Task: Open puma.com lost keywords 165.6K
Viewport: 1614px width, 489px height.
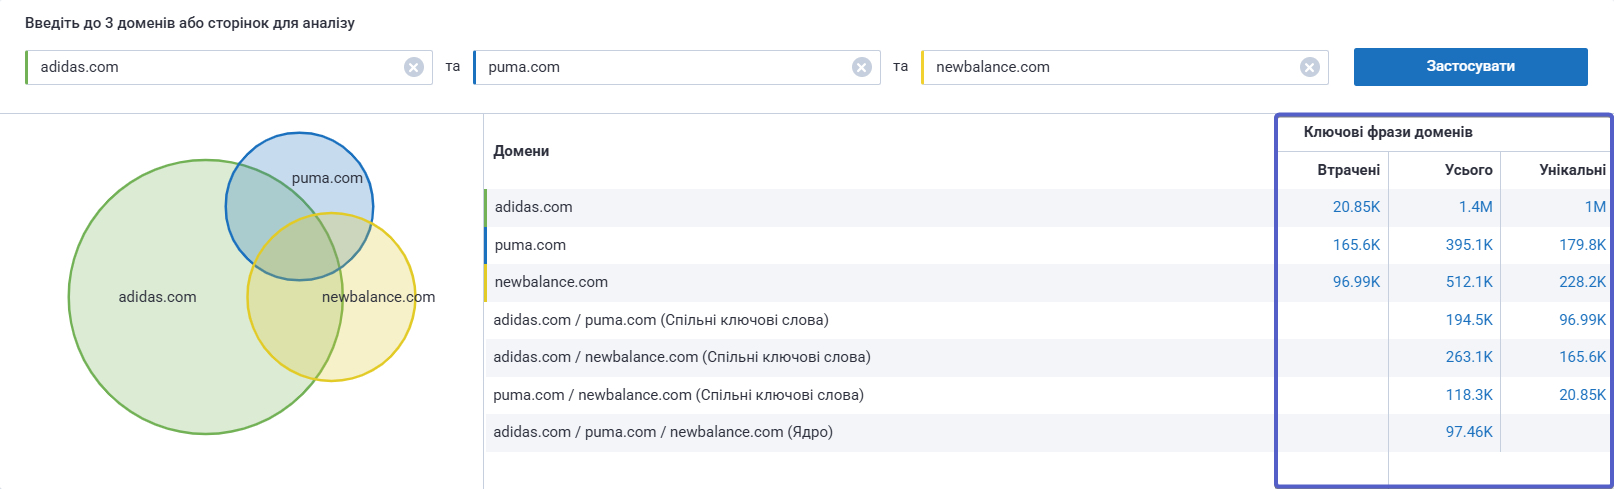Action: coord(1356,245)
